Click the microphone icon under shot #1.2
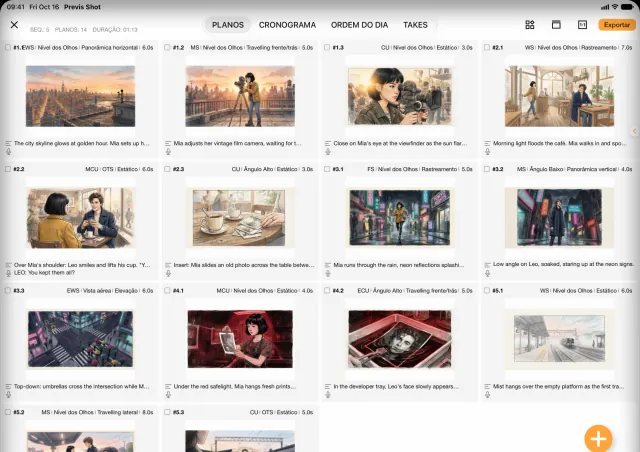Viewport: 640px width, 452px height. pyautogui.click(x=168, y=152)
